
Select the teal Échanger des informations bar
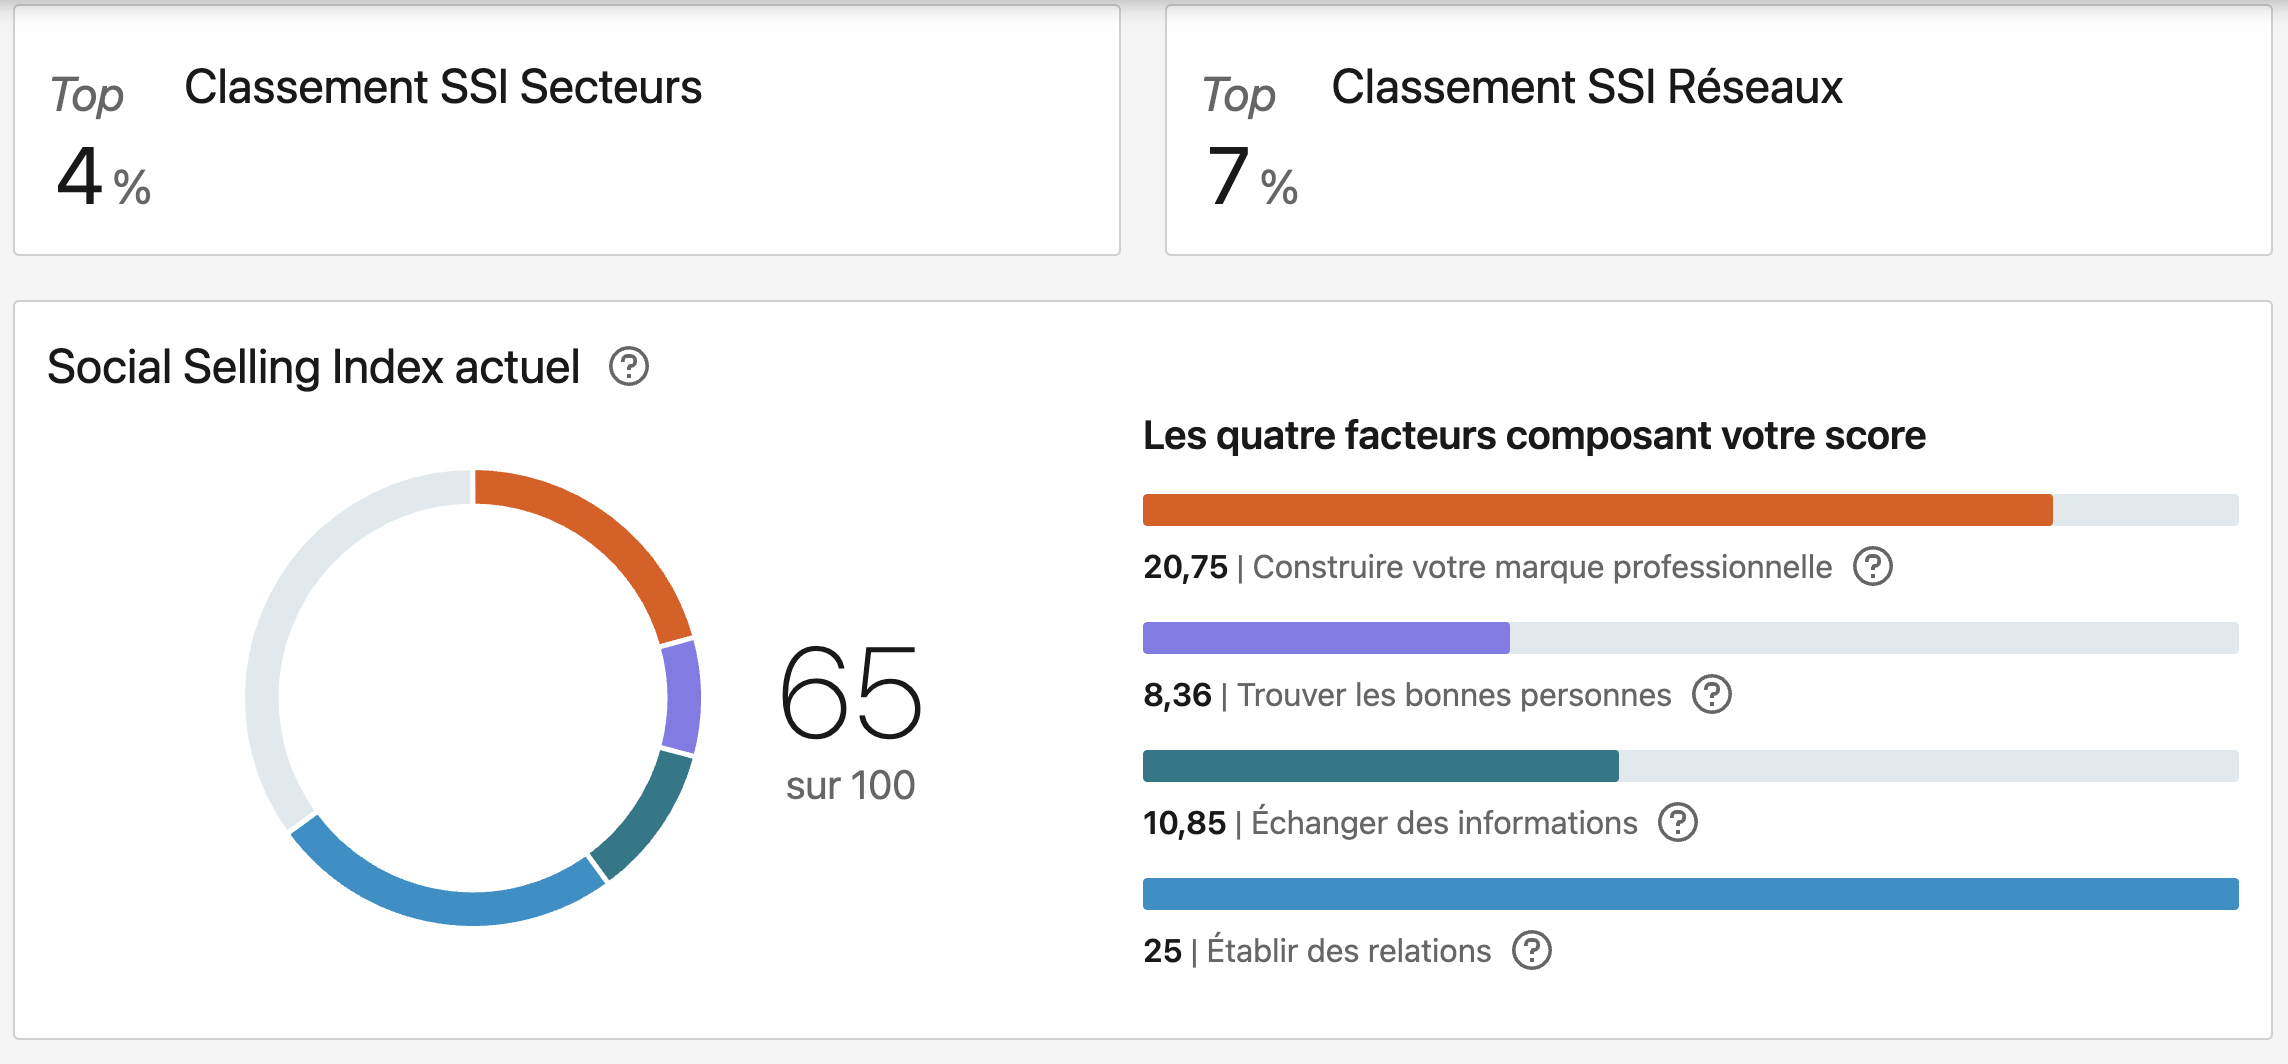tap(1380, 766)
